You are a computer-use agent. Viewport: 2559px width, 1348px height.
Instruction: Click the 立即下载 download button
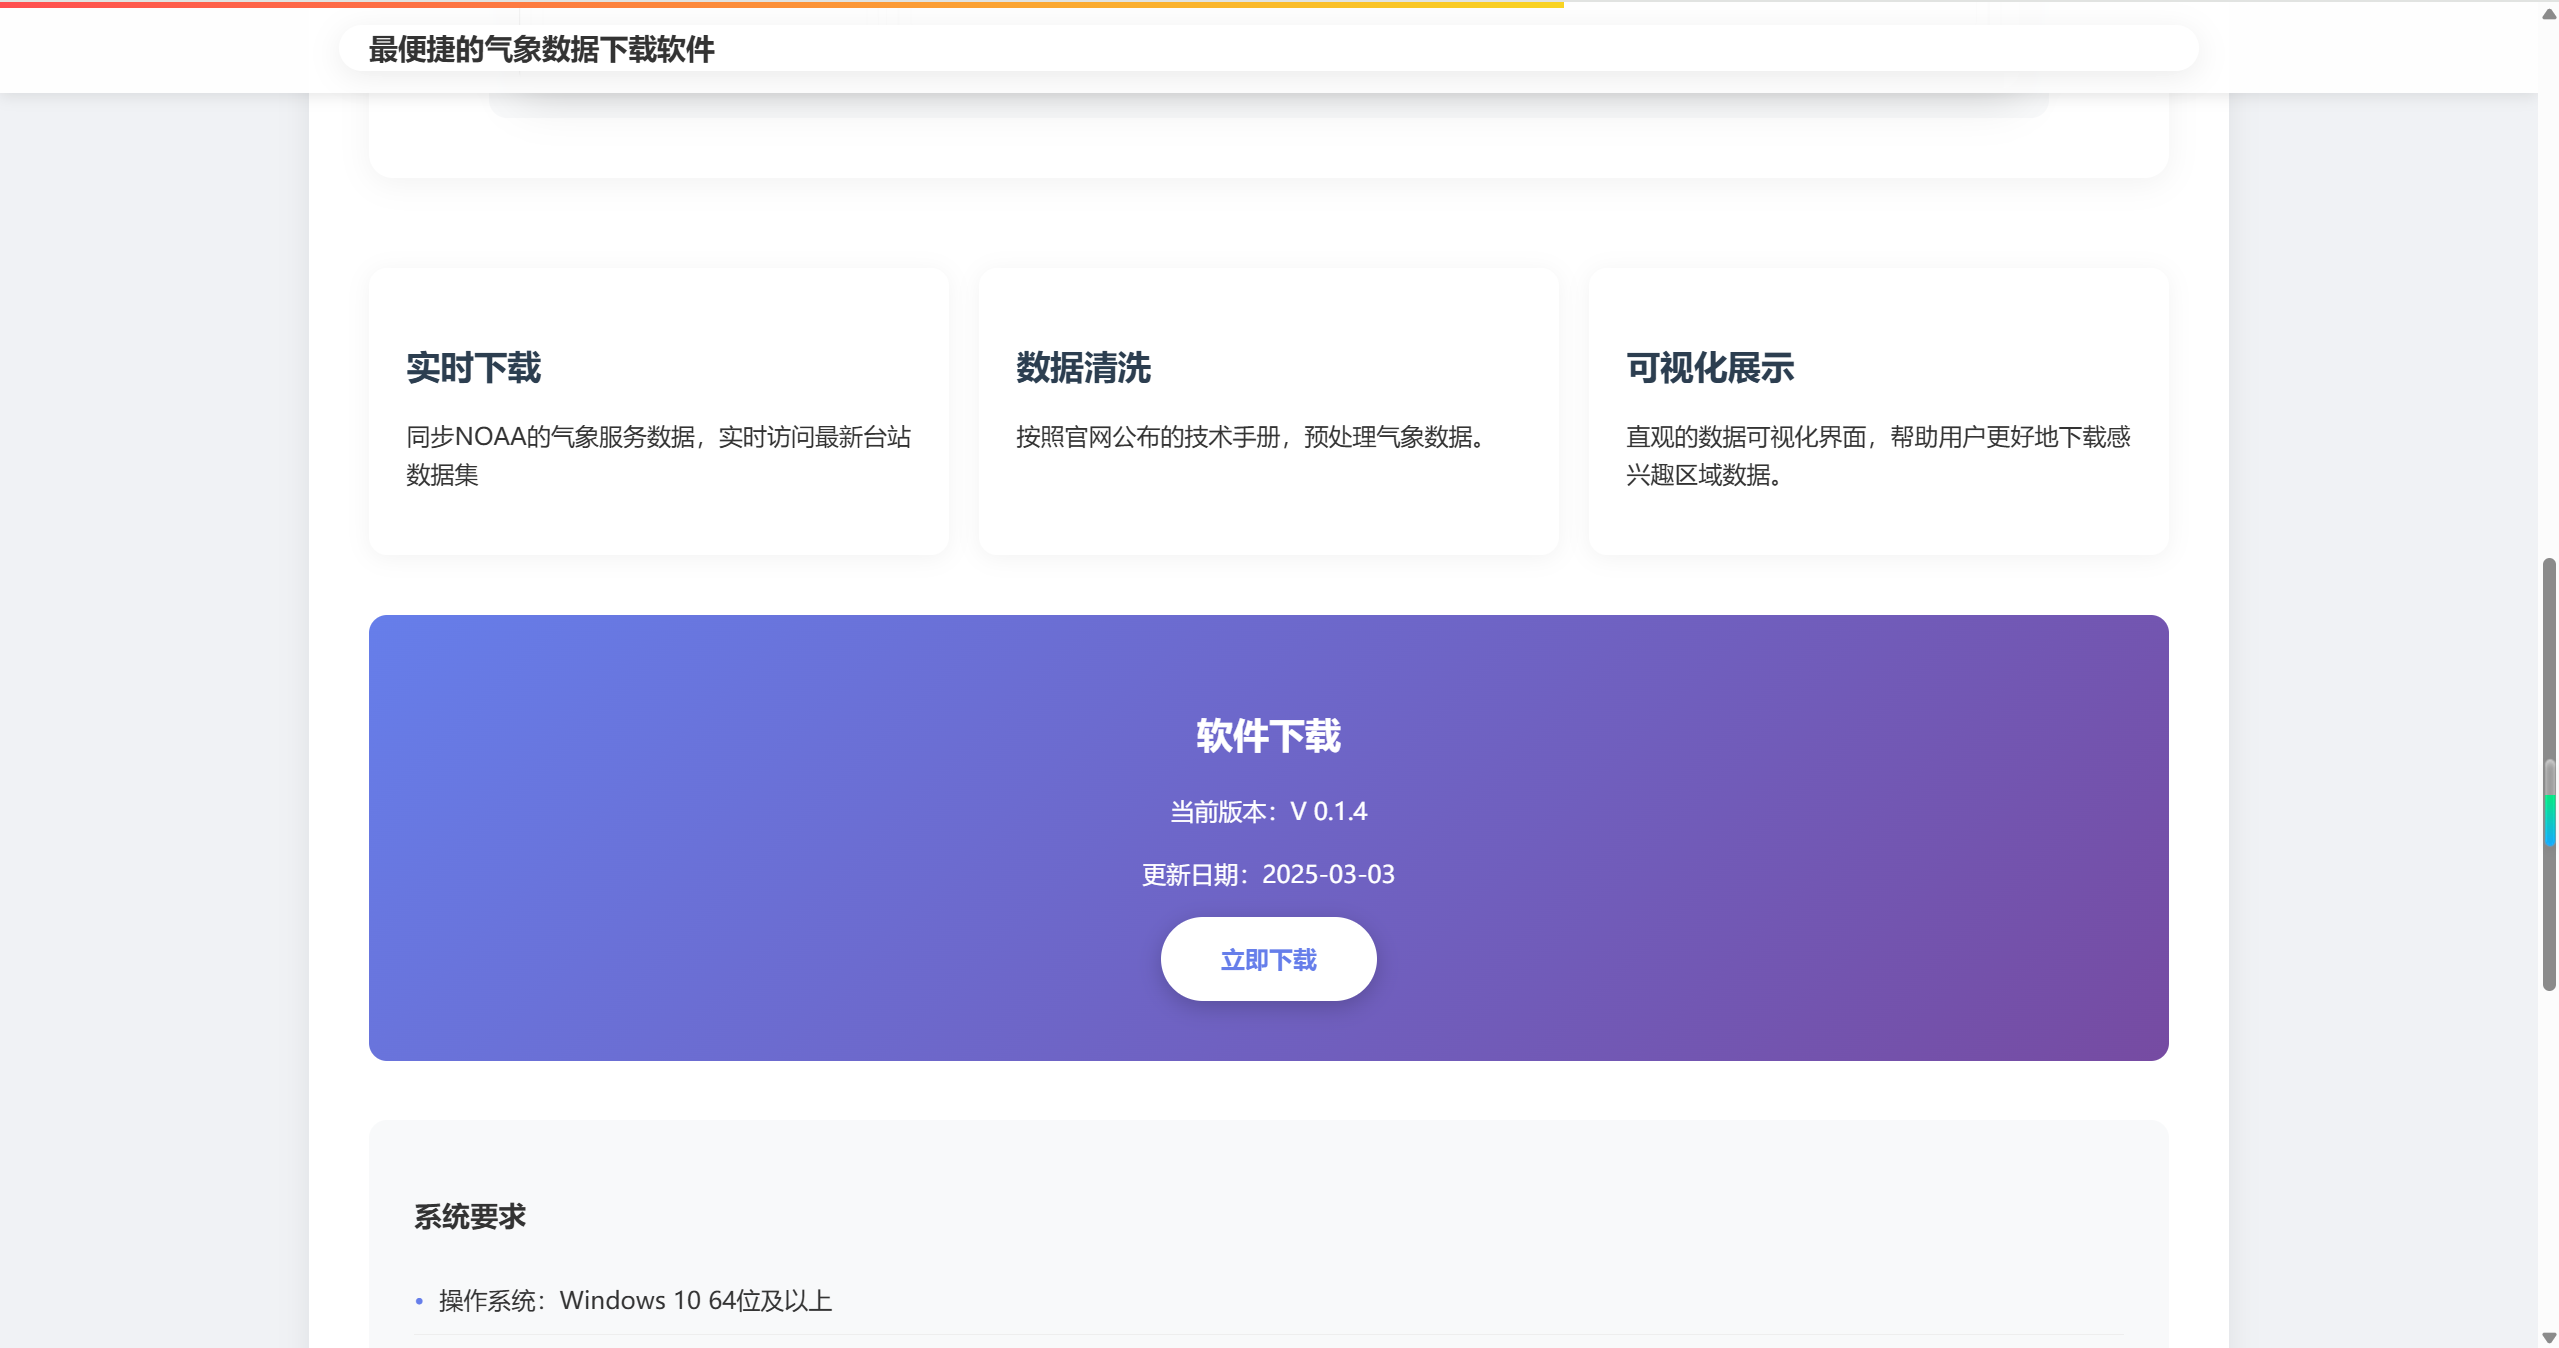coord(1268,959)
